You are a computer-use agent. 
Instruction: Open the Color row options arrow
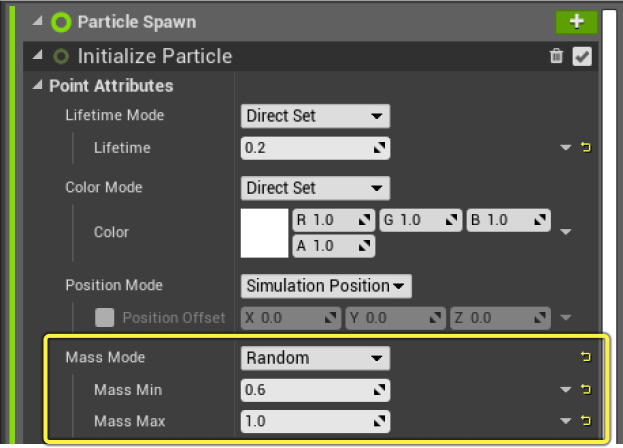[566, 232]
